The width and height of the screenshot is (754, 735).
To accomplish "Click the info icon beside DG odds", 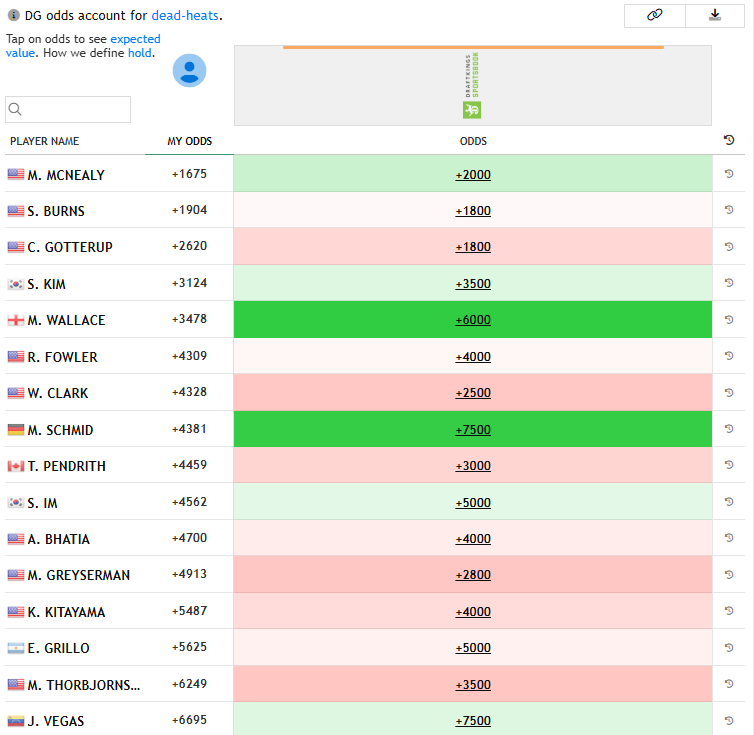I will [13, 16].
